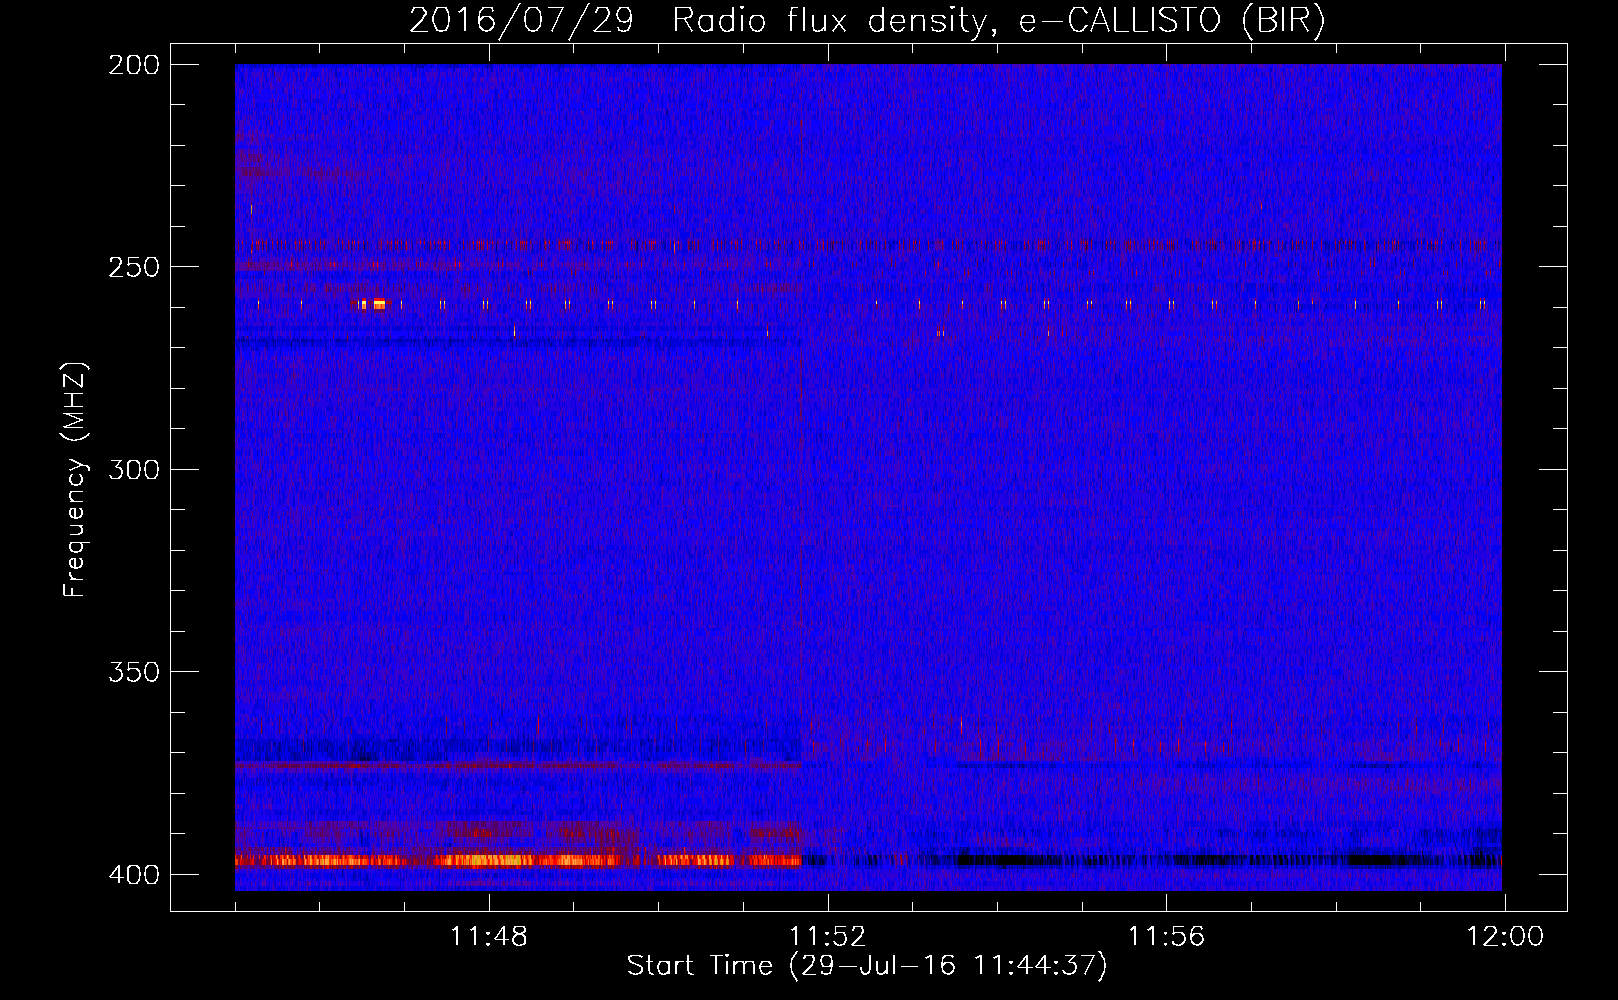Click the 12:00 time tick label
The height and width of the screenshot is (1000, 1618).
point(1505,937)
